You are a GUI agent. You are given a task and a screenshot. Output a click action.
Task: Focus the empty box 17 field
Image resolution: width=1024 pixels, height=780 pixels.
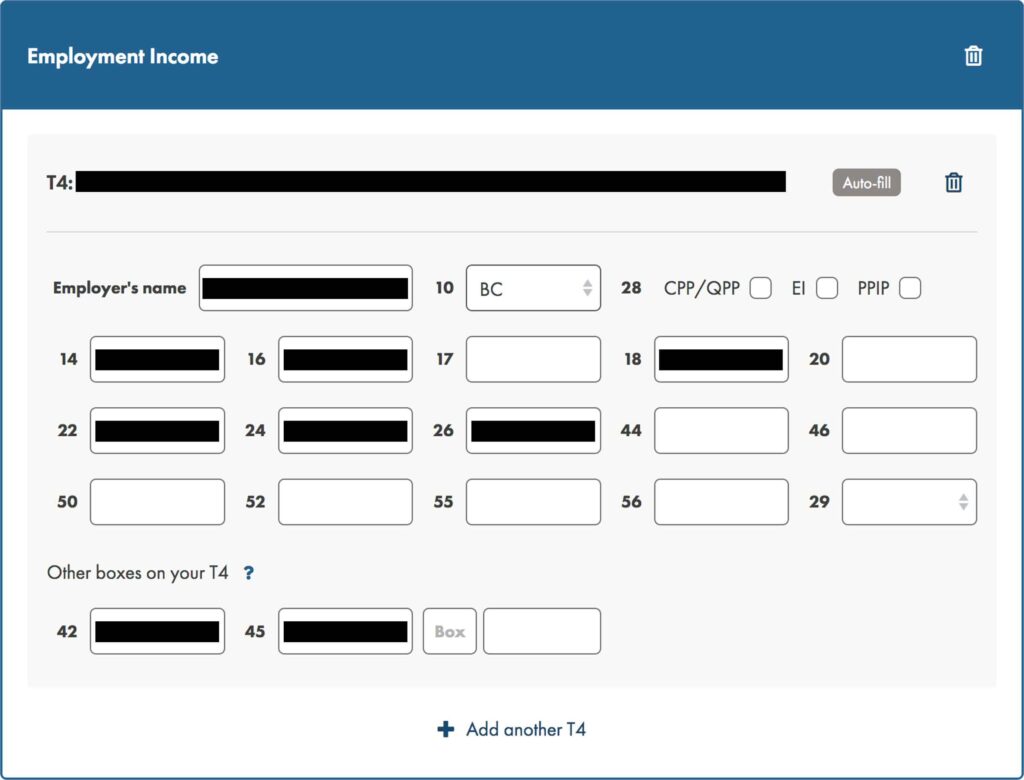pyautogui.click(x=533, y=359)
